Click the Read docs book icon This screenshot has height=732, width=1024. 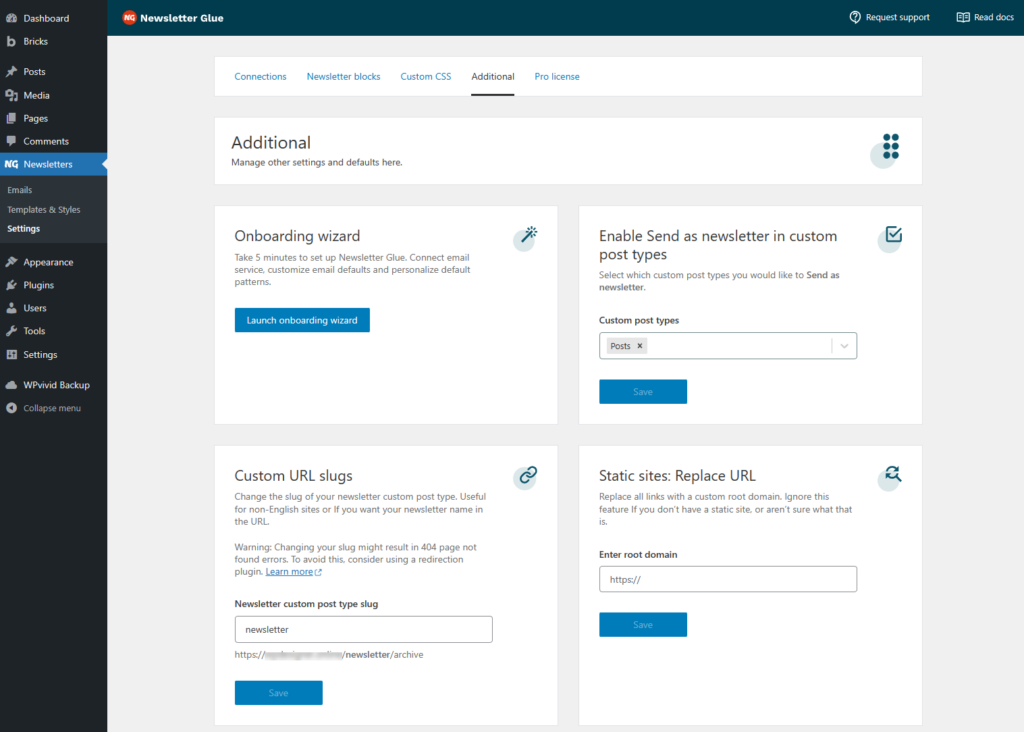(x=963, y=17)
